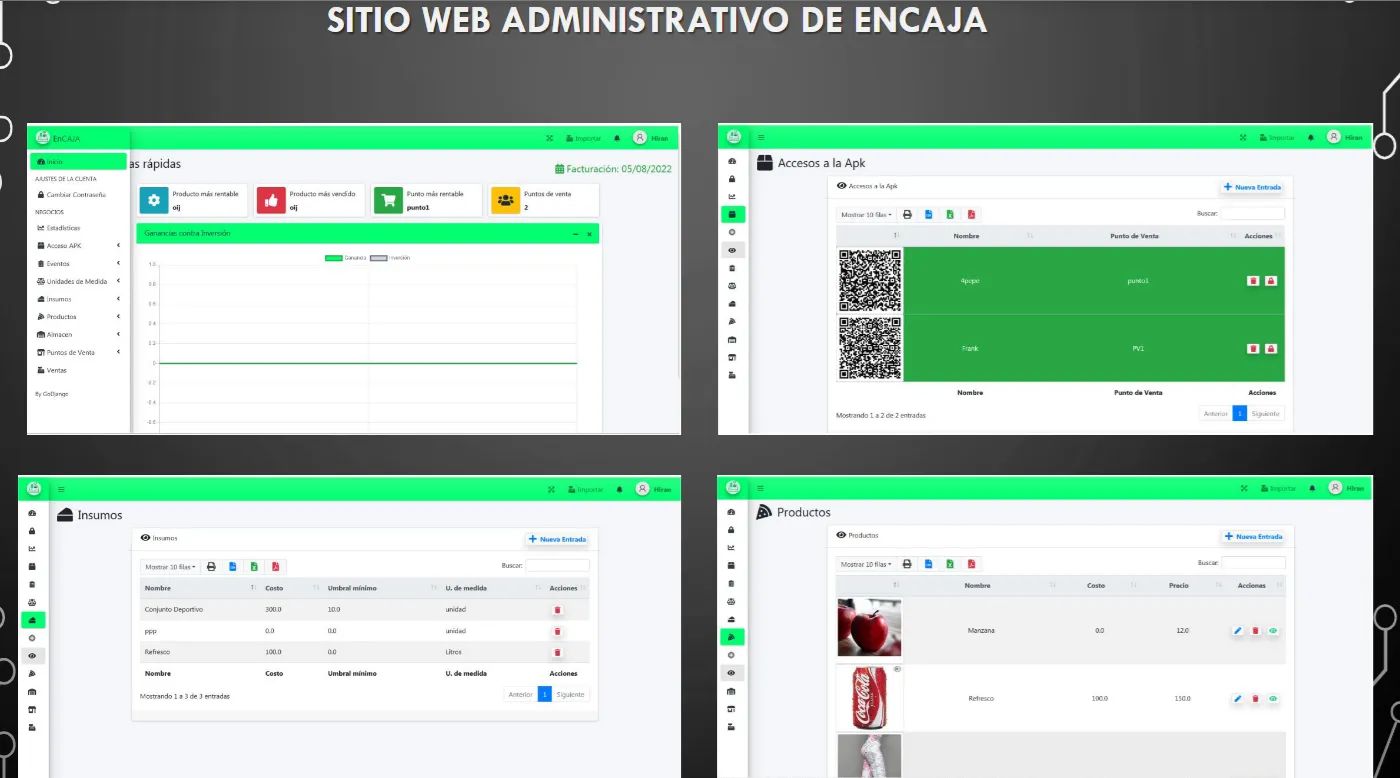Viewport: 1400px width, 778px height.
Task: Show Manzana details via the eye icon
Action: [1272, 631]
